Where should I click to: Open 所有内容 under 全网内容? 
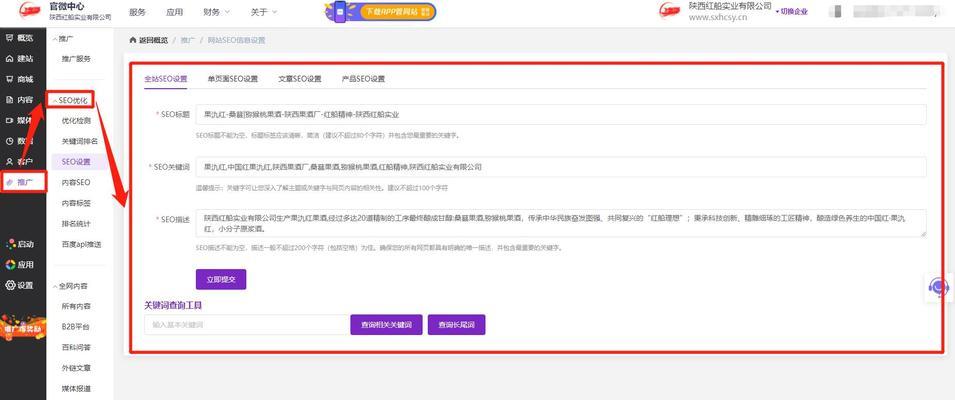tap(76, 306)
